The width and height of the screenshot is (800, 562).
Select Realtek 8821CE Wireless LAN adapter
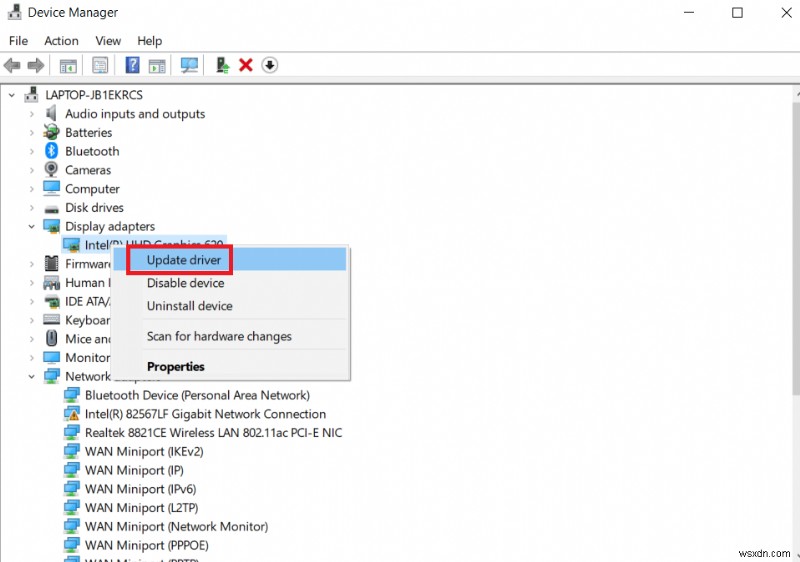tap(213, 433)
